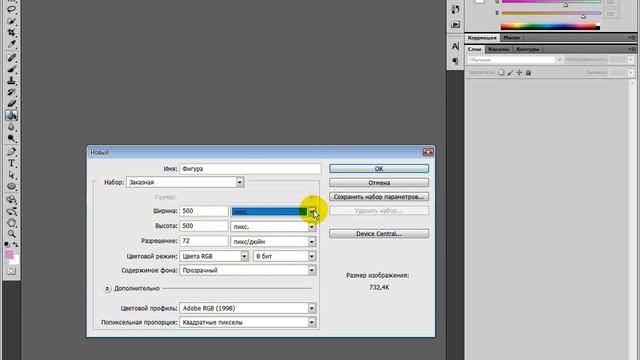Select the Paint Bucket tool
Image resolution: width=640 pixels, height=360 pixels.
tap(11, 116)
